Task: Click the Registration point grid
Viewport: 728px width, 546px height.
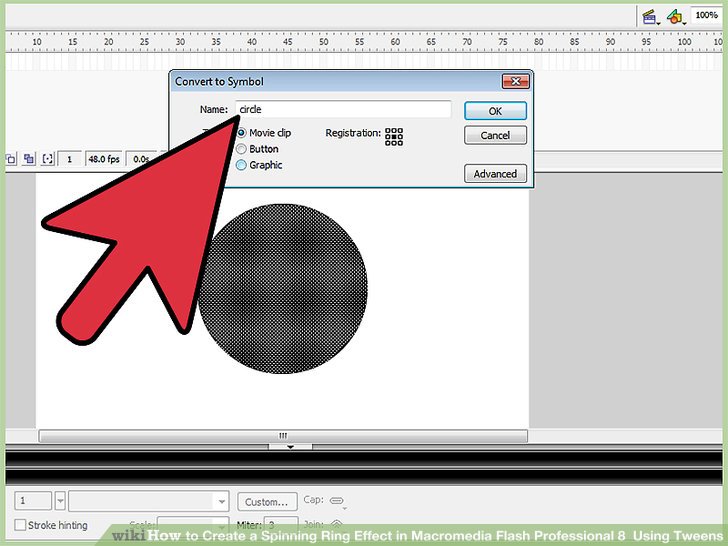Action: [394, 137]
